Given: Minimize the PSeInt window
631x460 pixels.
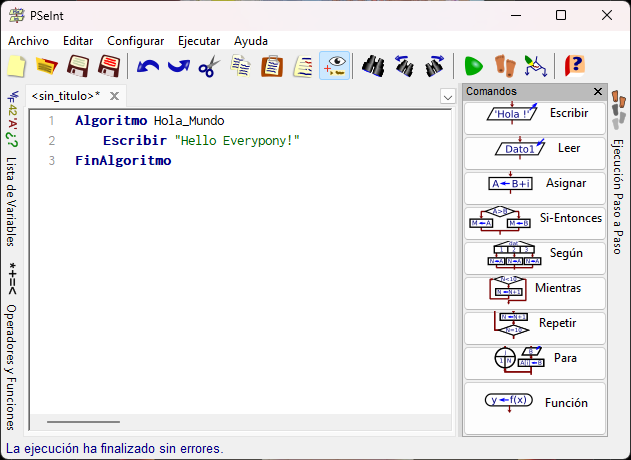Looking at the screenshot, I should pyautogui.click(x=516, y=15).
